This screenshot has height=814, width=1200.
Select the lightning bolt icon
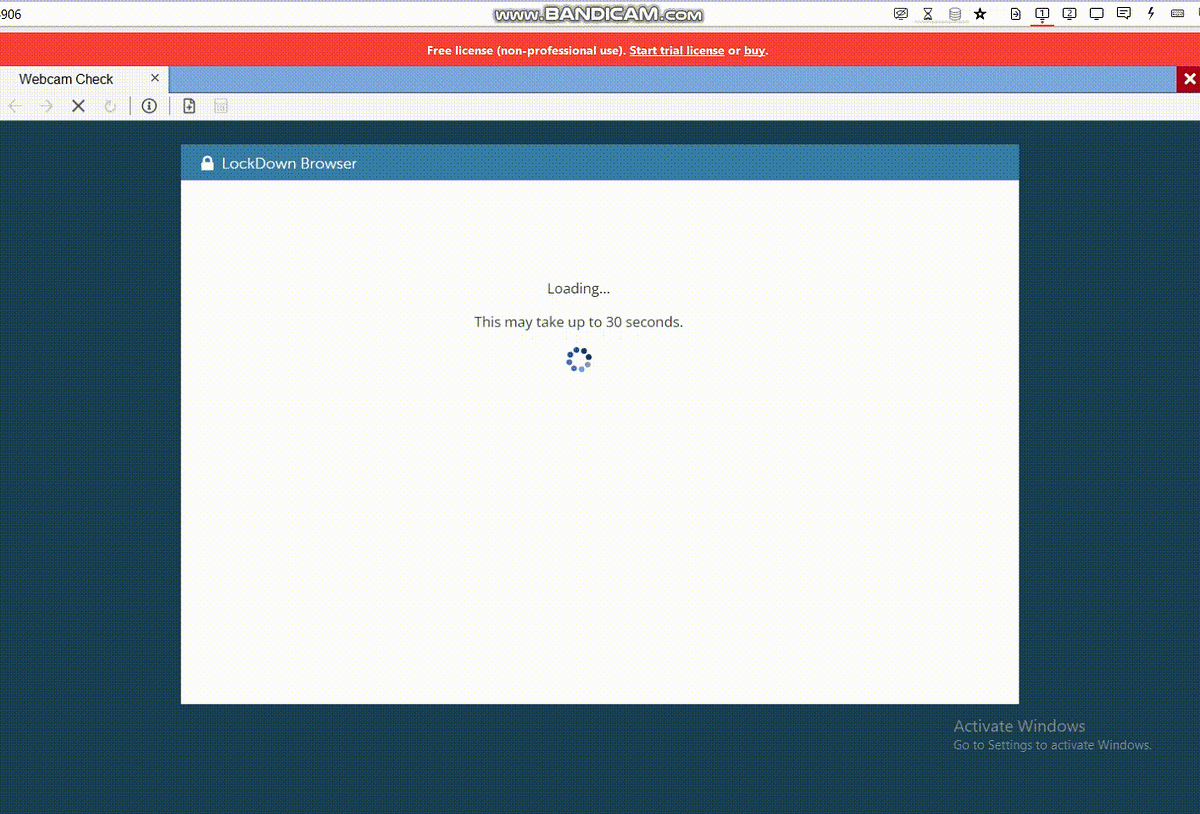pyautogui.click(x=1151, y=13)
